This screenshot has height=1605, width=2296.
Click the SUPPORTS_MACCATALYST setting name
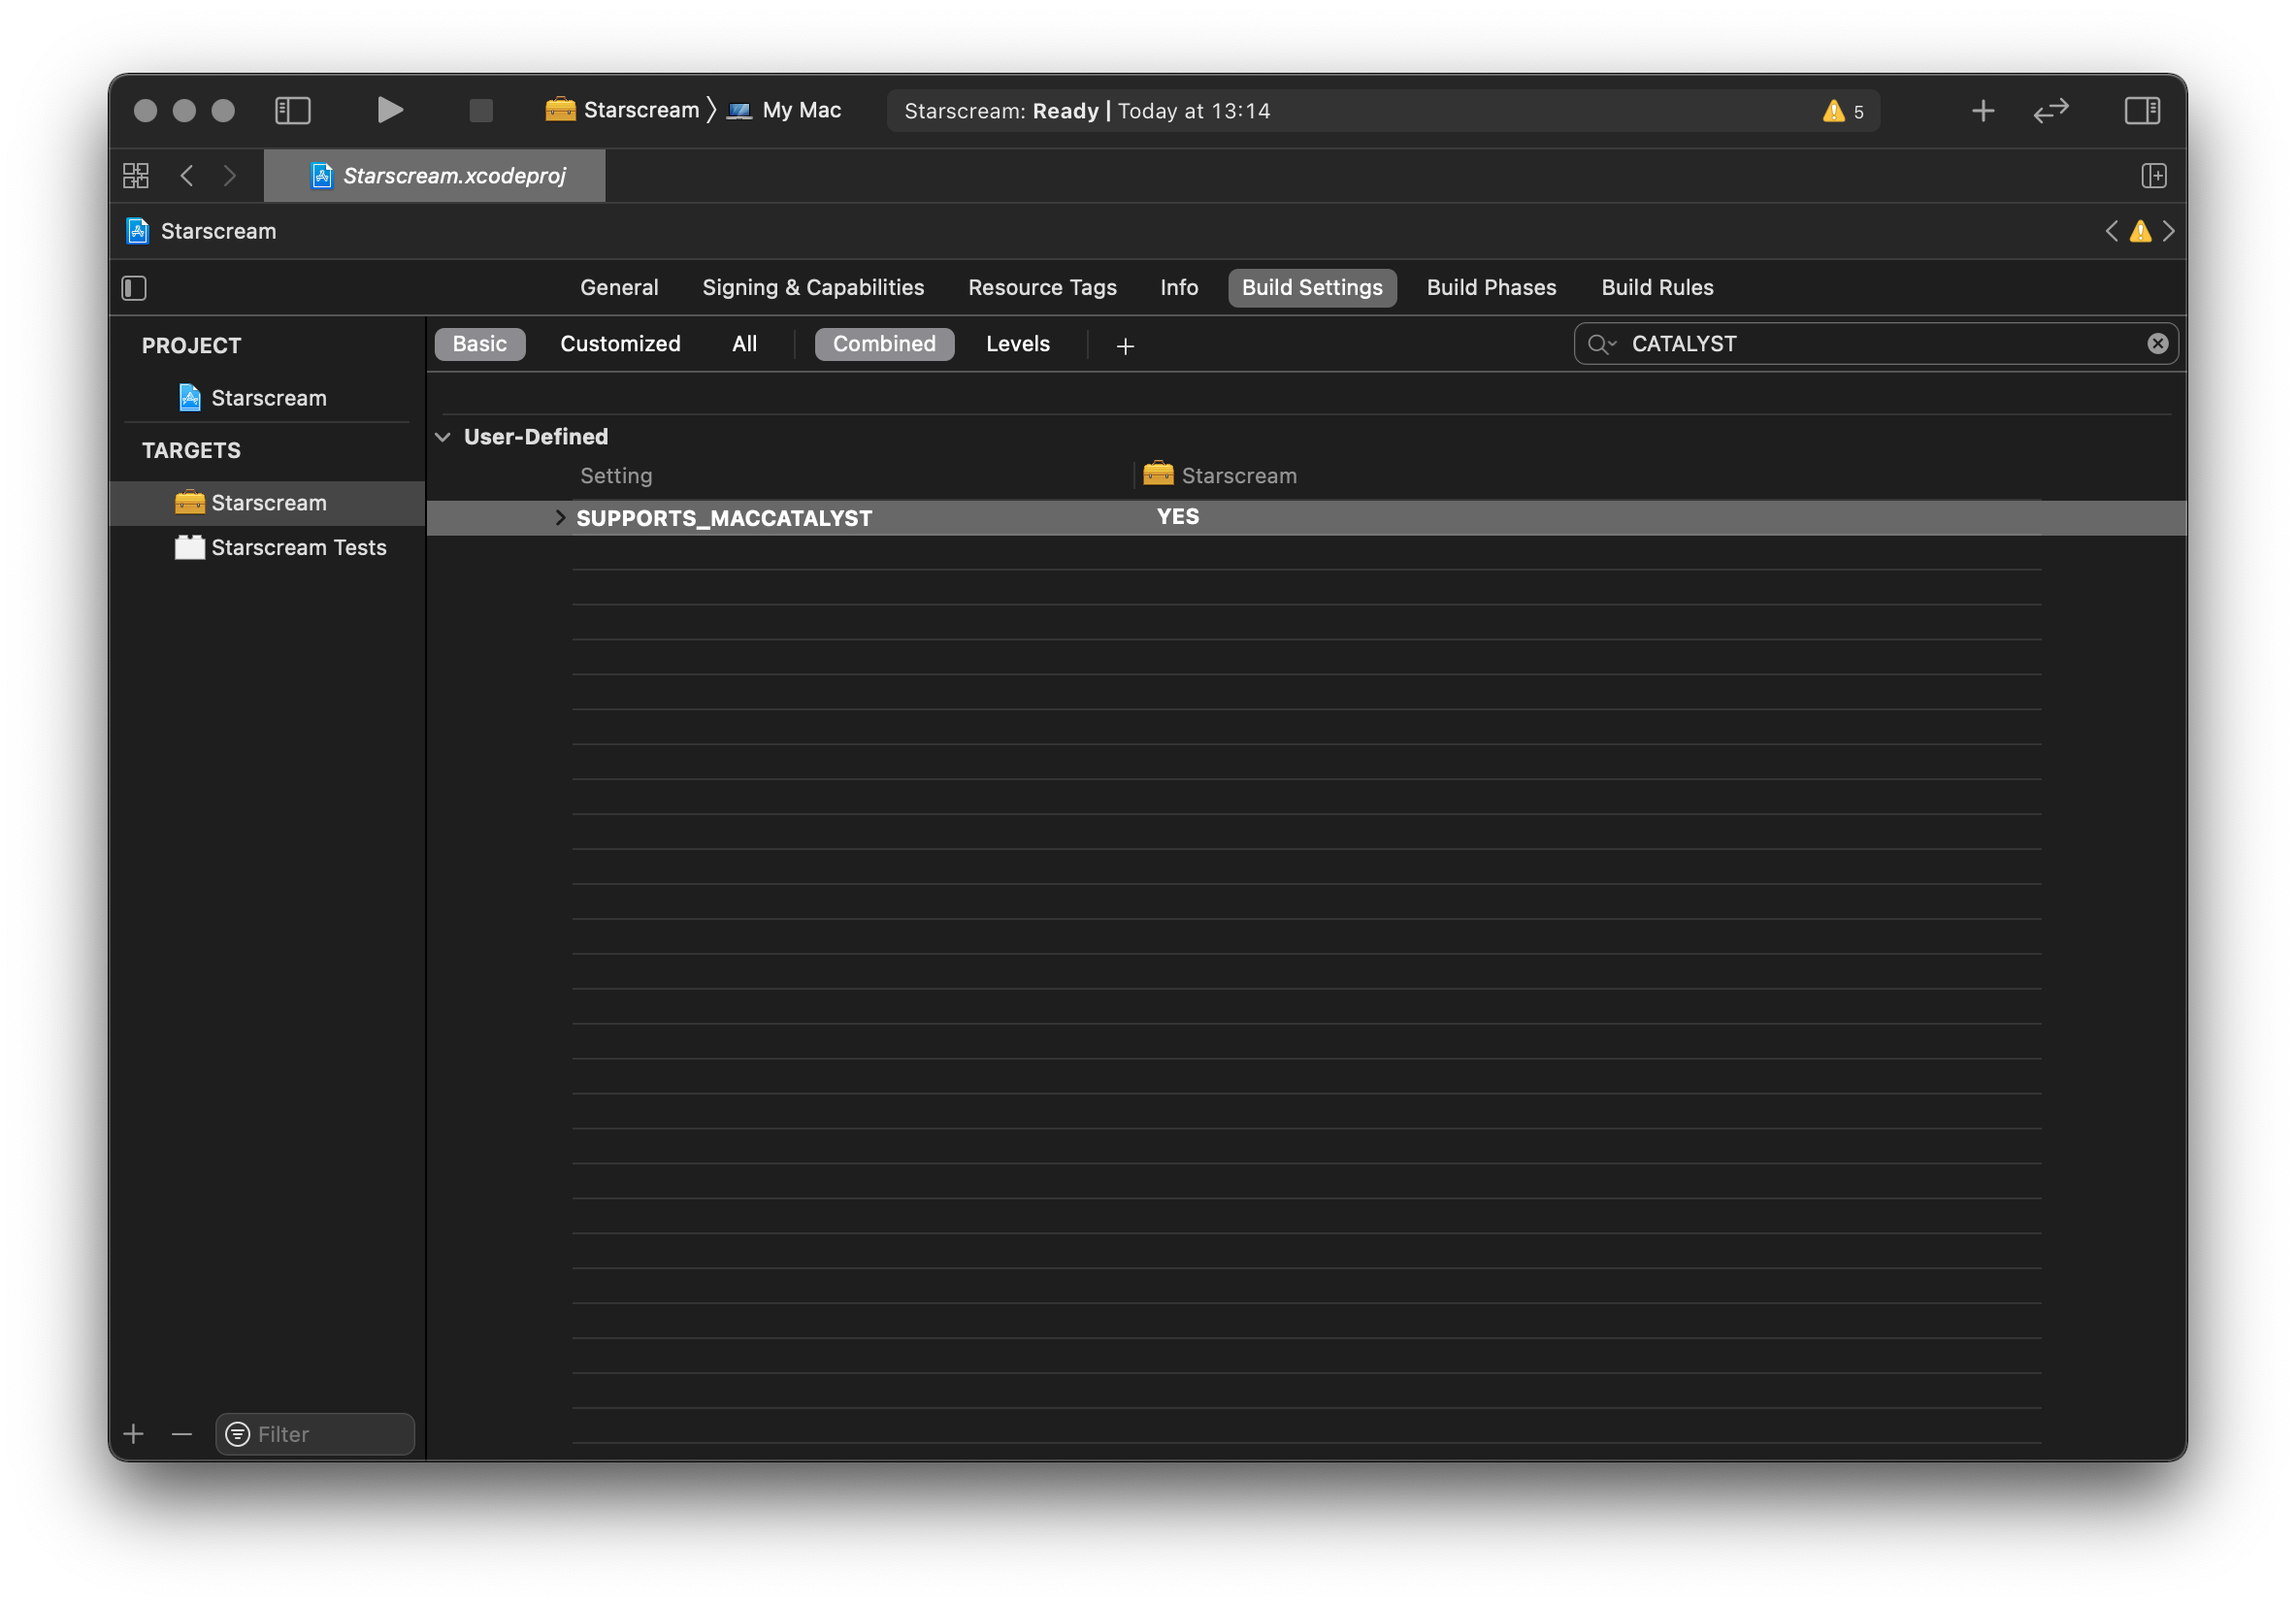point(724,518)
